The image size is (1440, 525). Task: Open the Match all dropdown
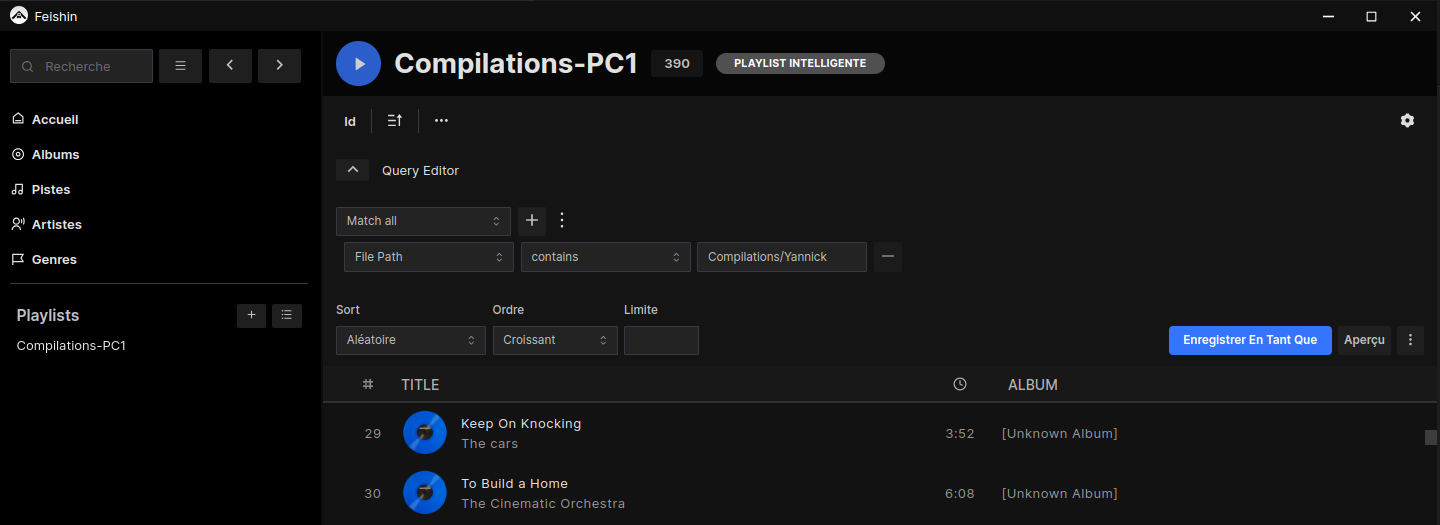(x=423, y=221)
